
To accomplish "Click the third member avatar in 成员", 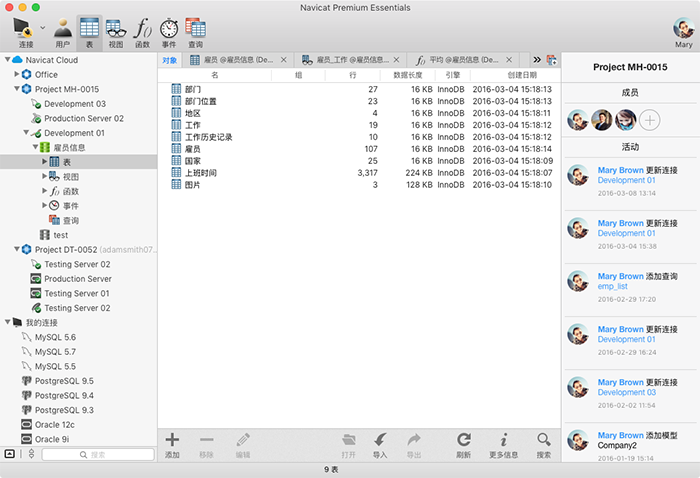I will click(x=625, y=120).
